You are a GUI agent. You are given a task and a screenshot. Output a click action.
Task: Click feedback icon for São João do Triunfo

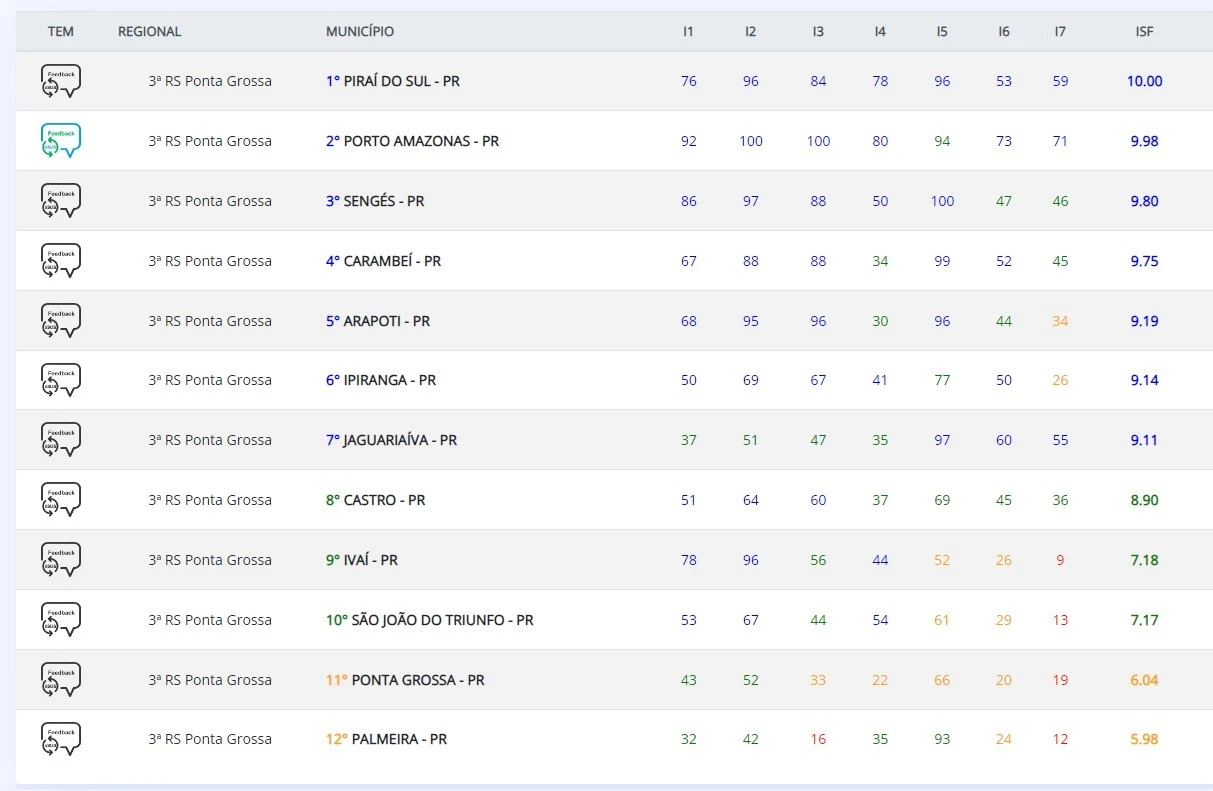pyautogui.click(x=60, y=620)
